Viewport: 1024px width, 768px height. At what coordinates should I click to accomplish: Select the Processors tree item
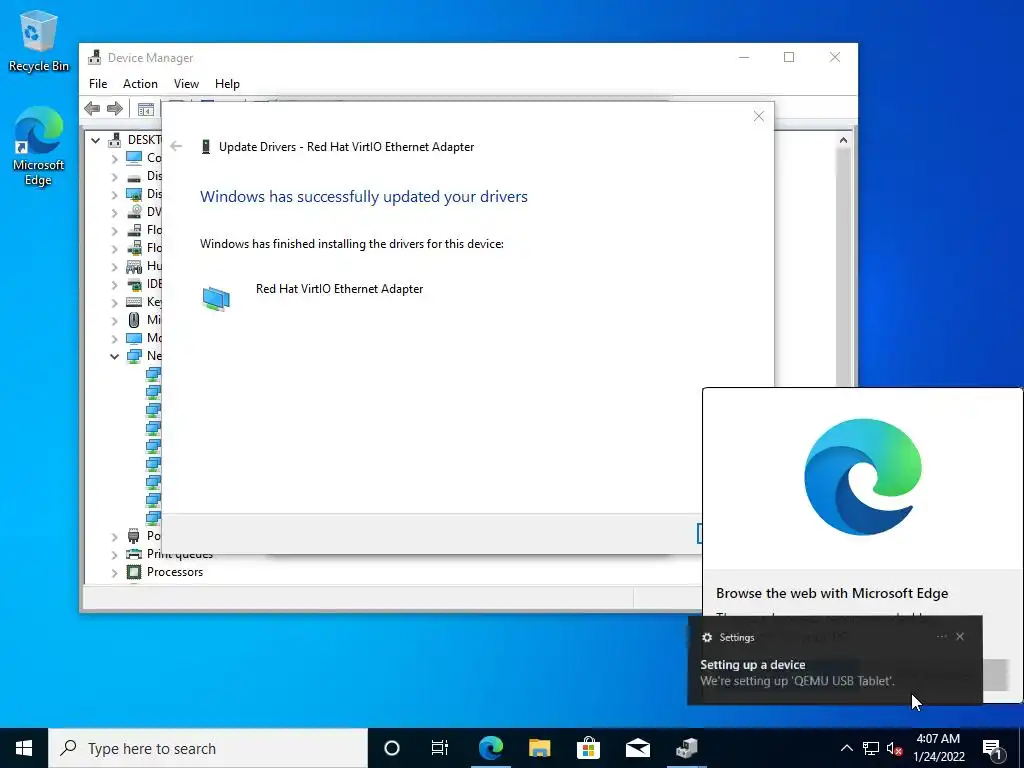(174, 572)
